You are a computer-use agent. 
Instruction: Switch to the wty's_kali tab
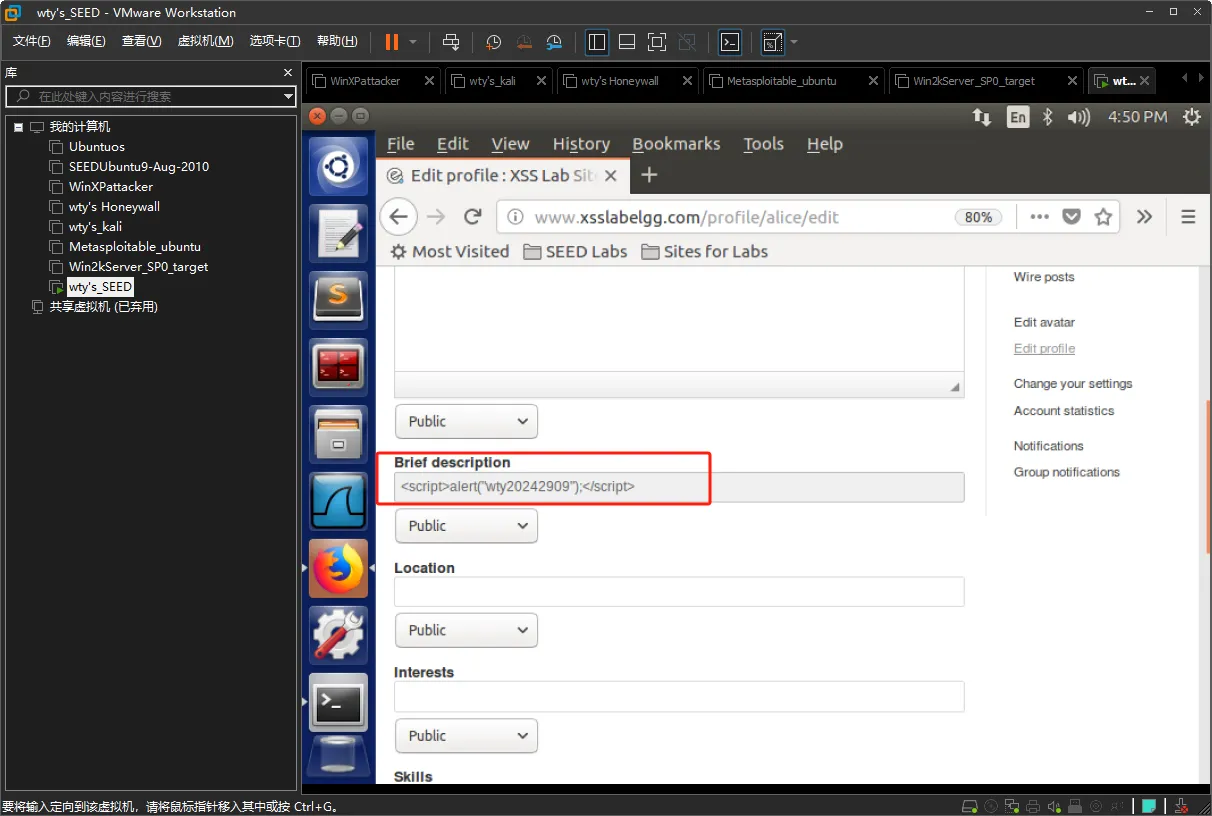(492, 81)
